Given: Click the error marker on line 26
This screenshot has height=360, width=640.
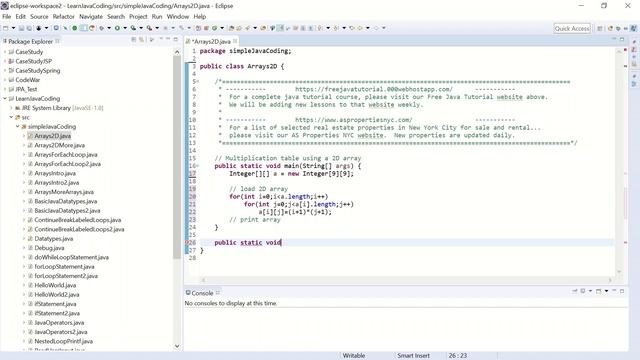Looking at the screenshot, I should tap(187, 242).
